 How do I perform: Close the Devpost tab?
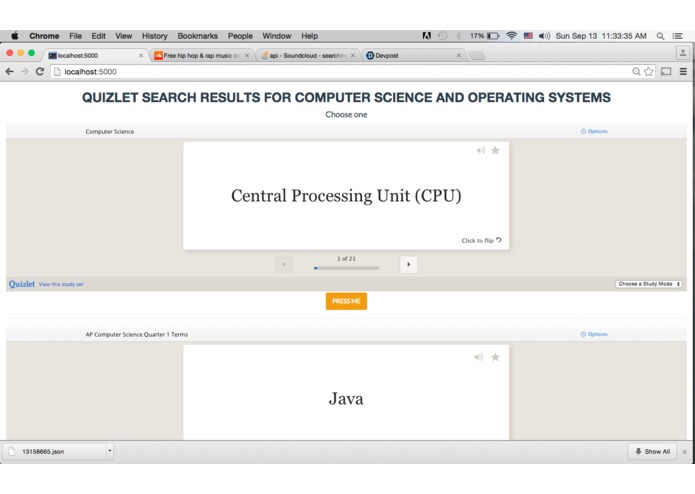pos(459,55)
